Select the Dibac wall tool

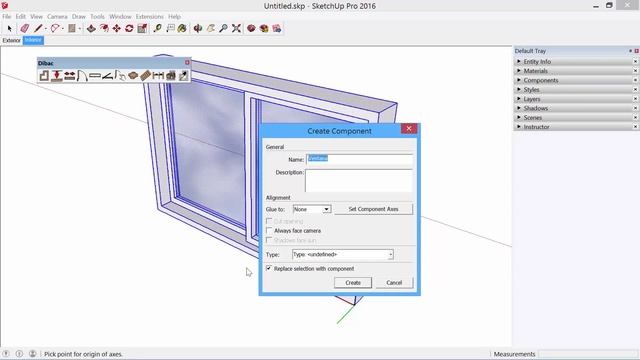44,76
